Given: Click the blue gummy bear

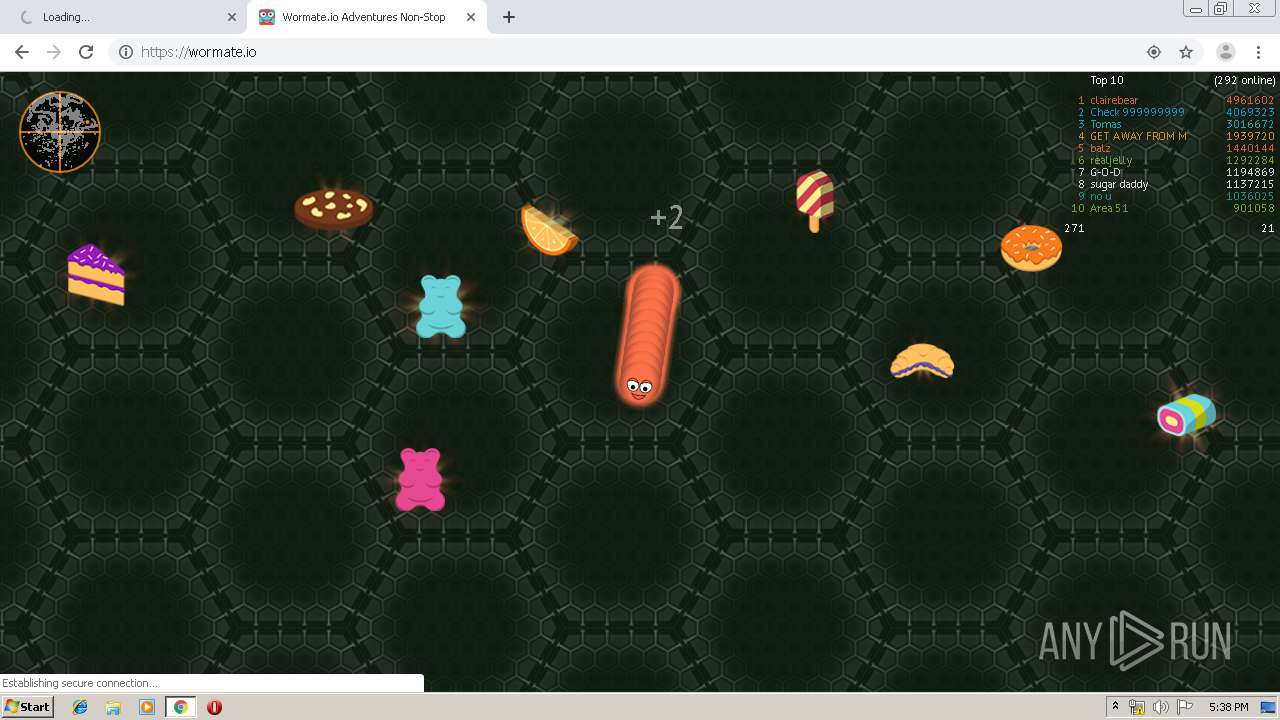Looking at the screenshot, I should (441, 306).
